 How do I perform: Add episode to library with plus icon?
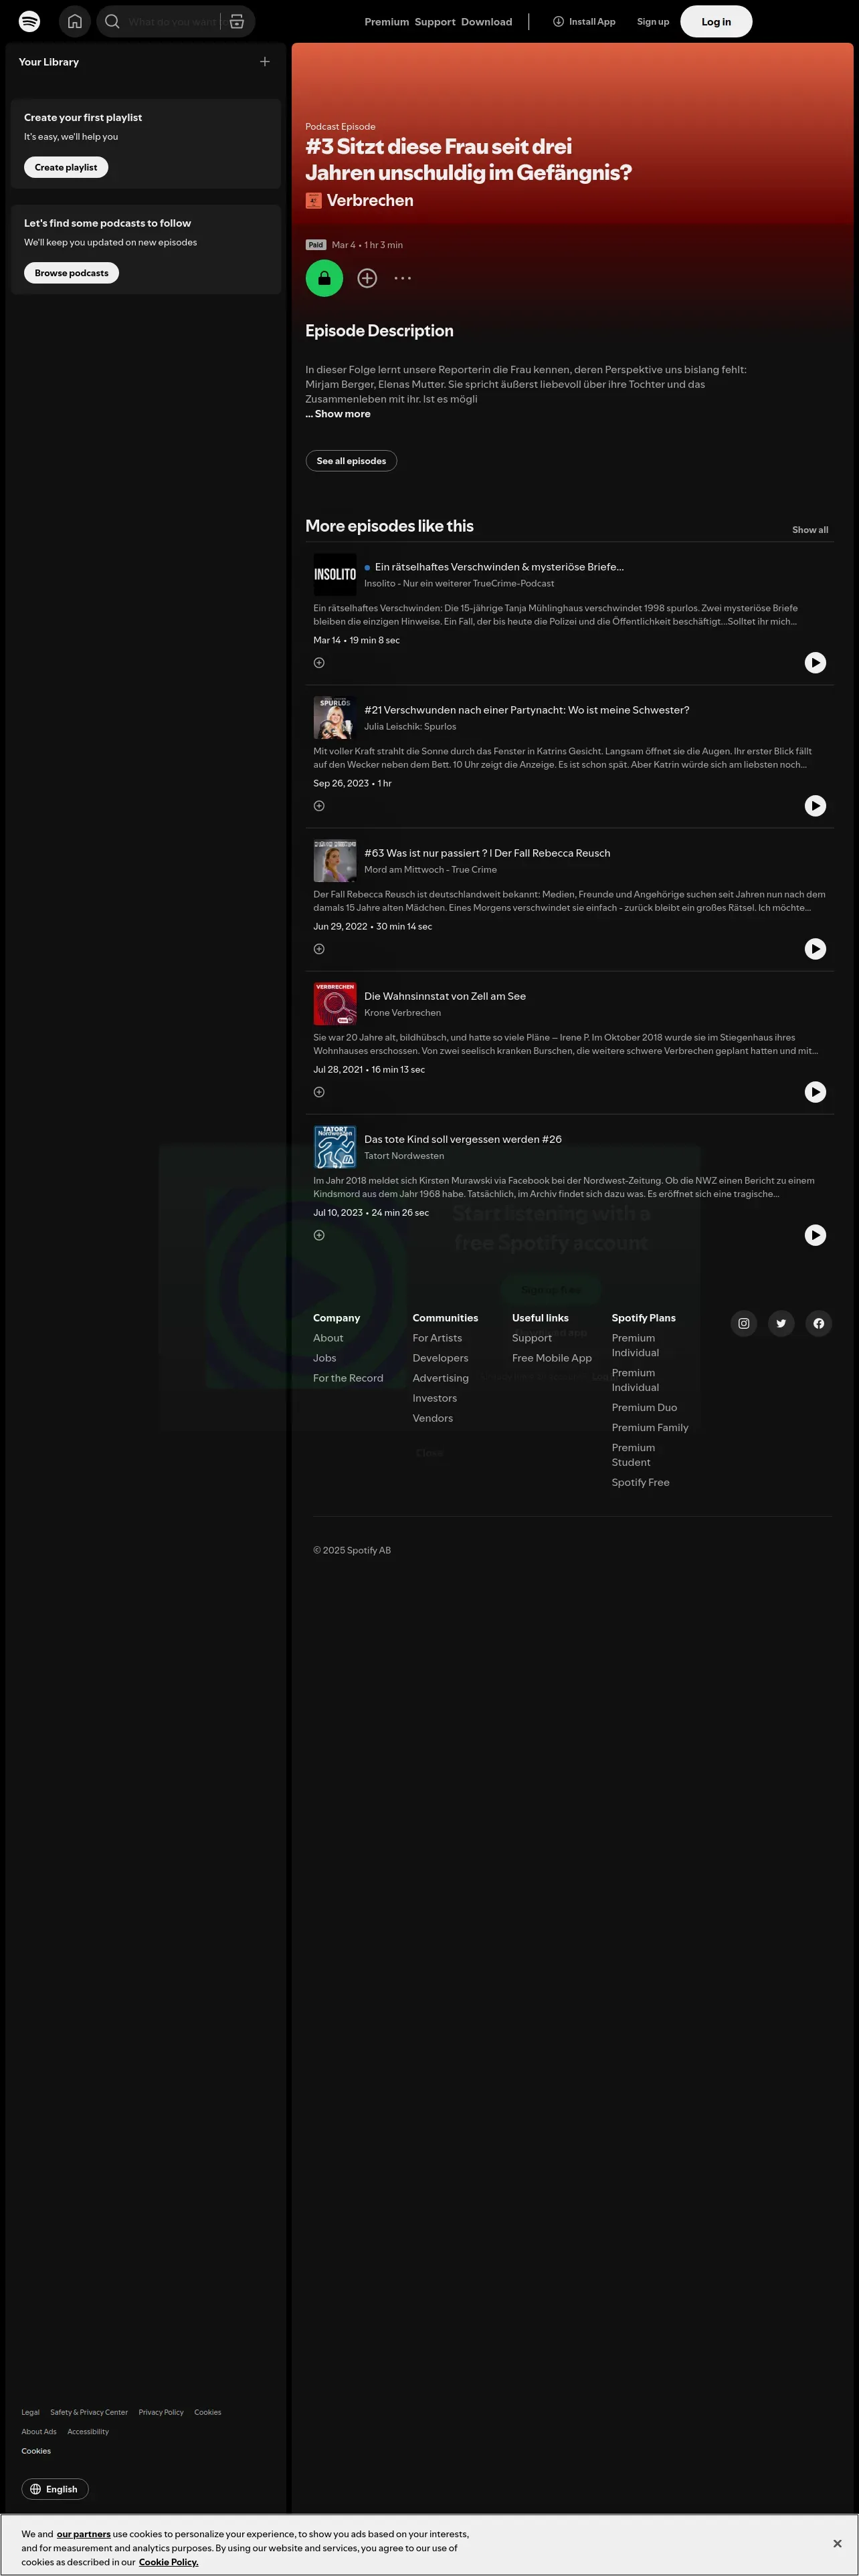pos(367,278)
